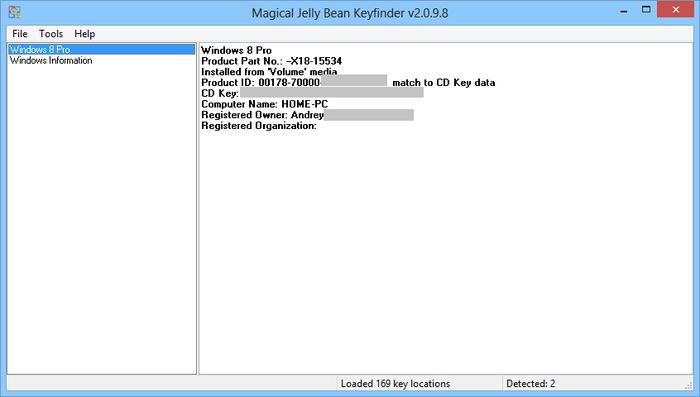Screen dimensions: 700x397
Task: Minimize the Keyfinder window
Action: click(624, 10)
